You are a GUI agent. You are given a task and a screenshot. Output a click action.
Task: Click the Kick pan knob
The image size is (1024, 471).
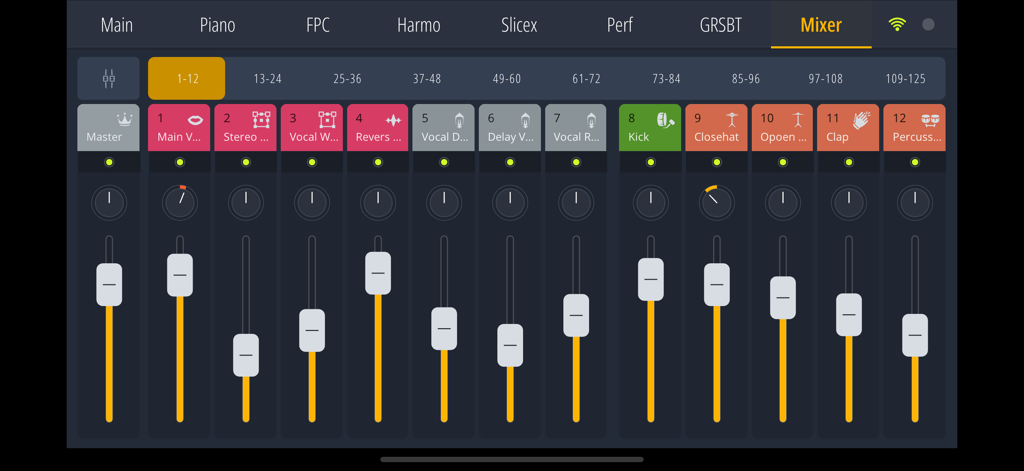(x=650, y=203)
